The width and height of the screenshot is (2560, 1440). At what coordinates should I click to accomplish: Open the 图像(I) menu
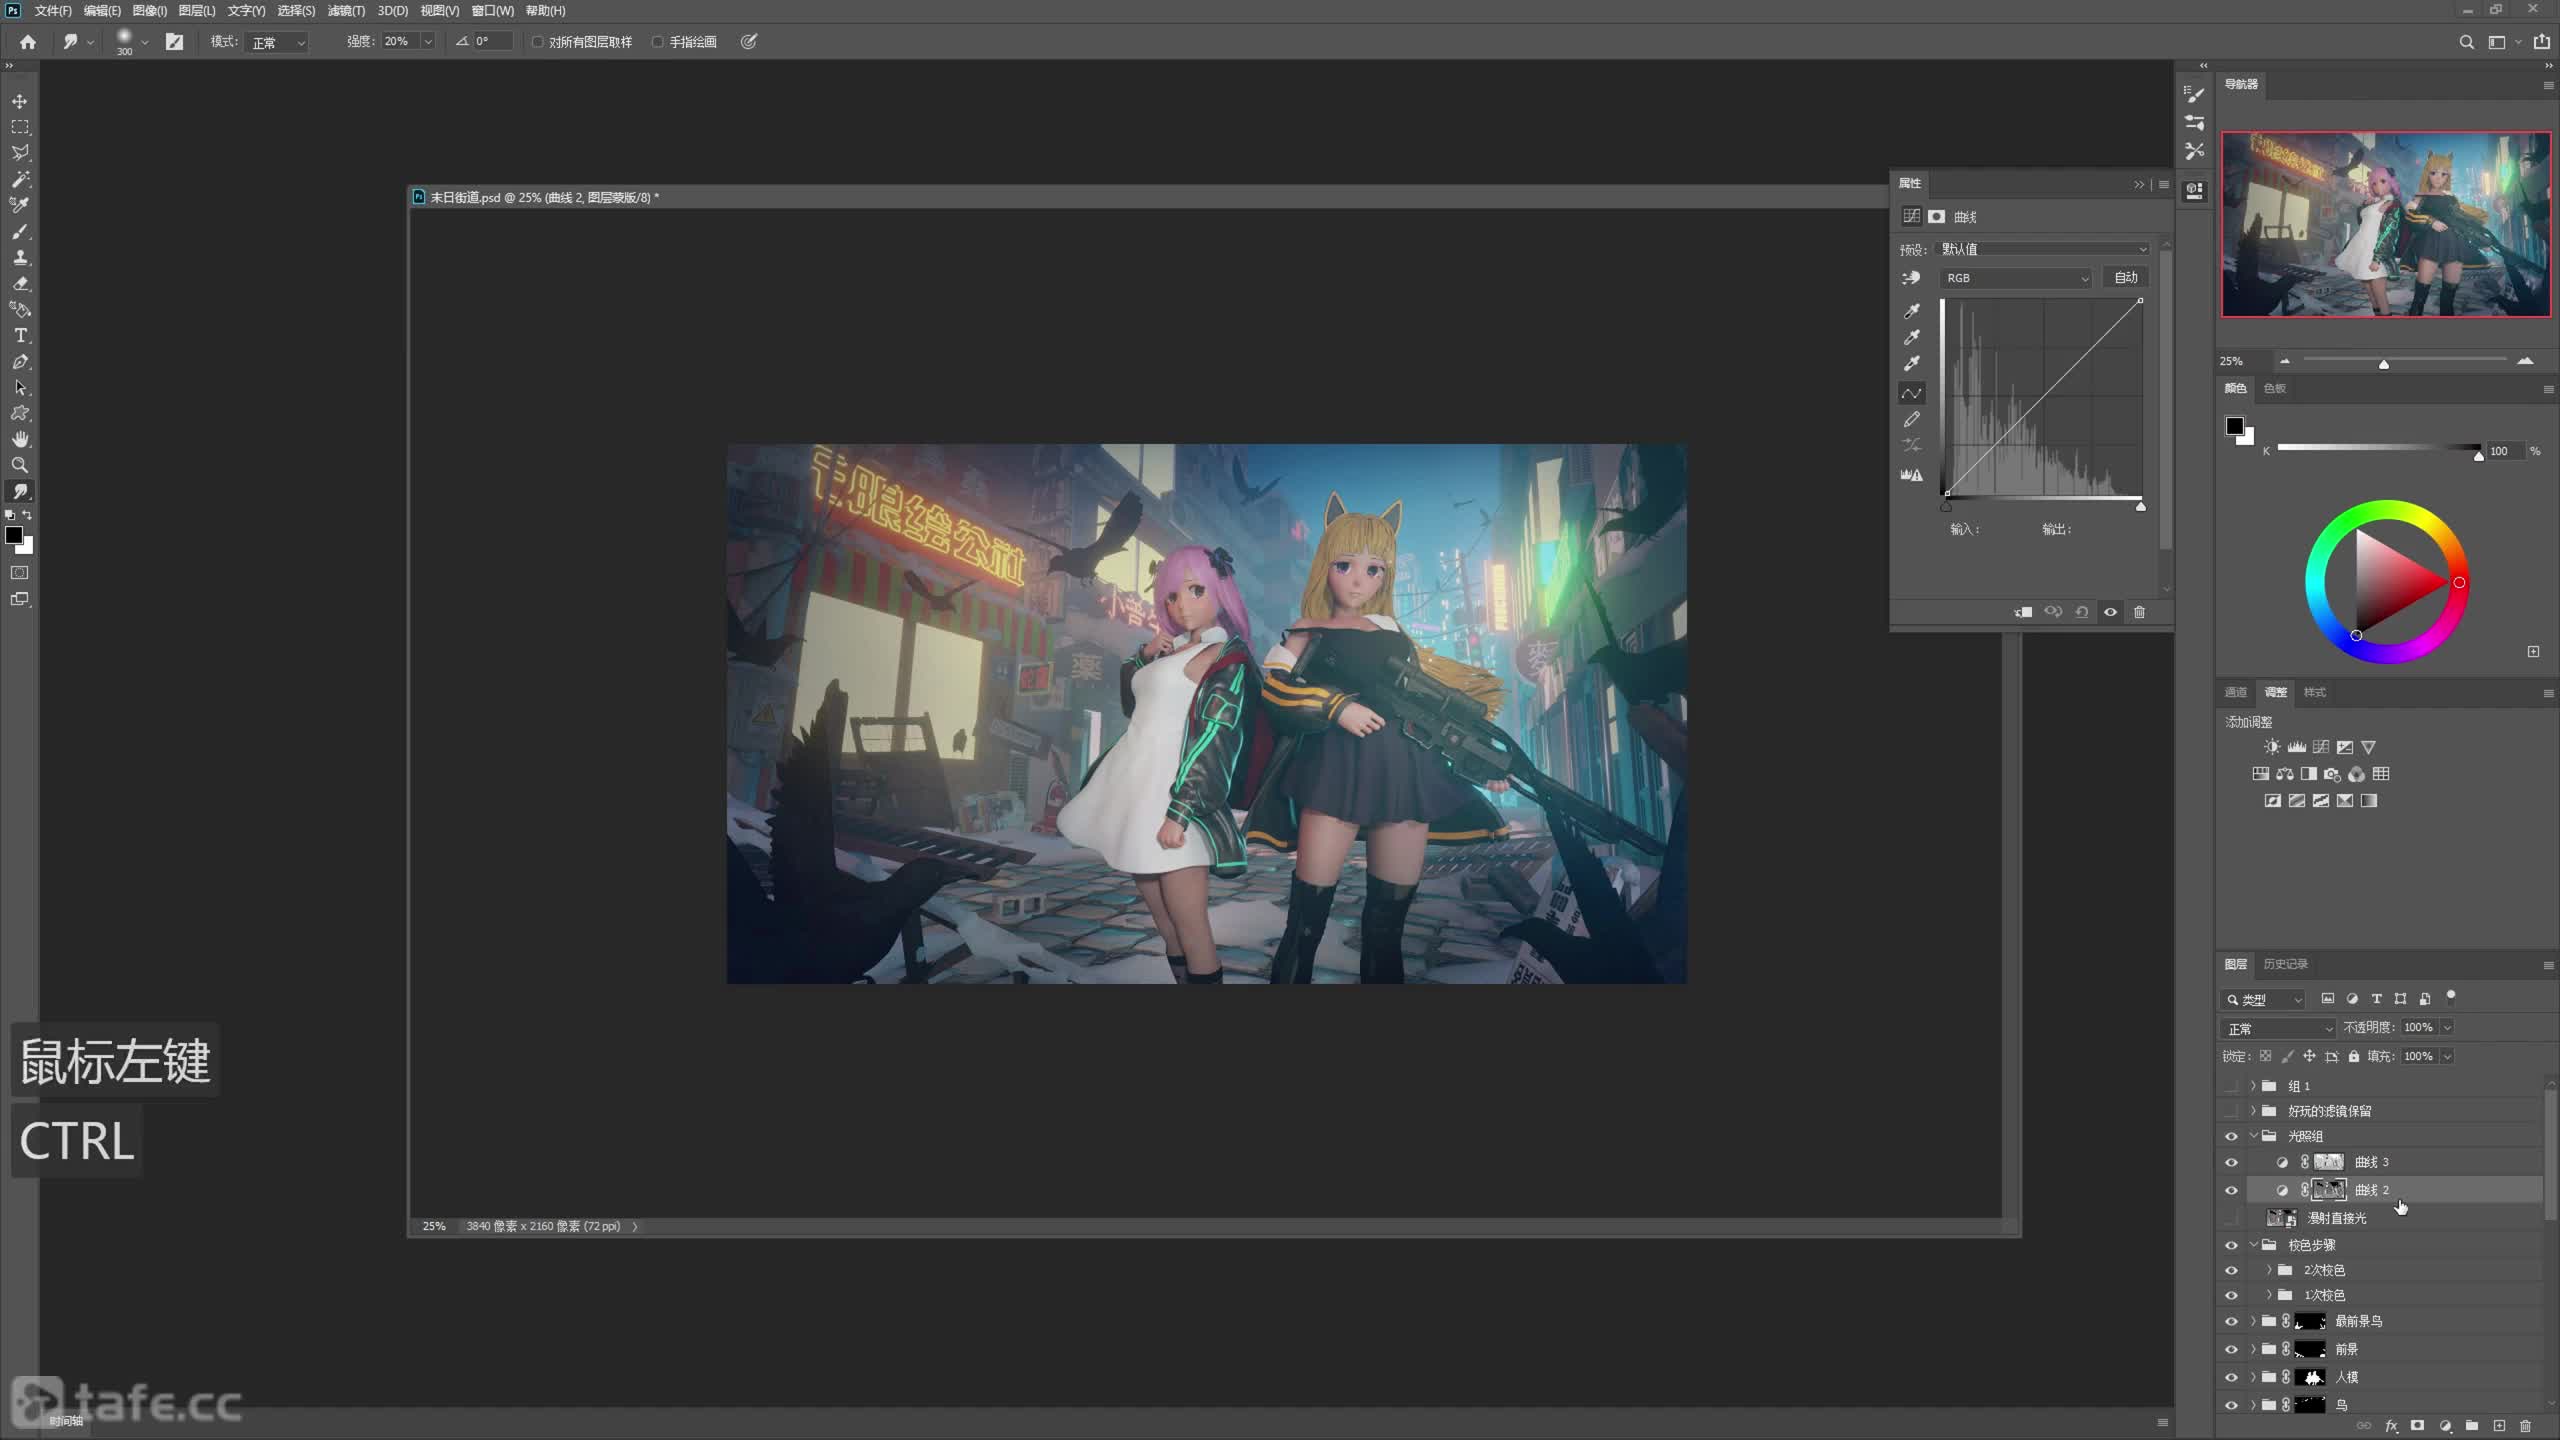pyautogui.click(x=149, y=11)
